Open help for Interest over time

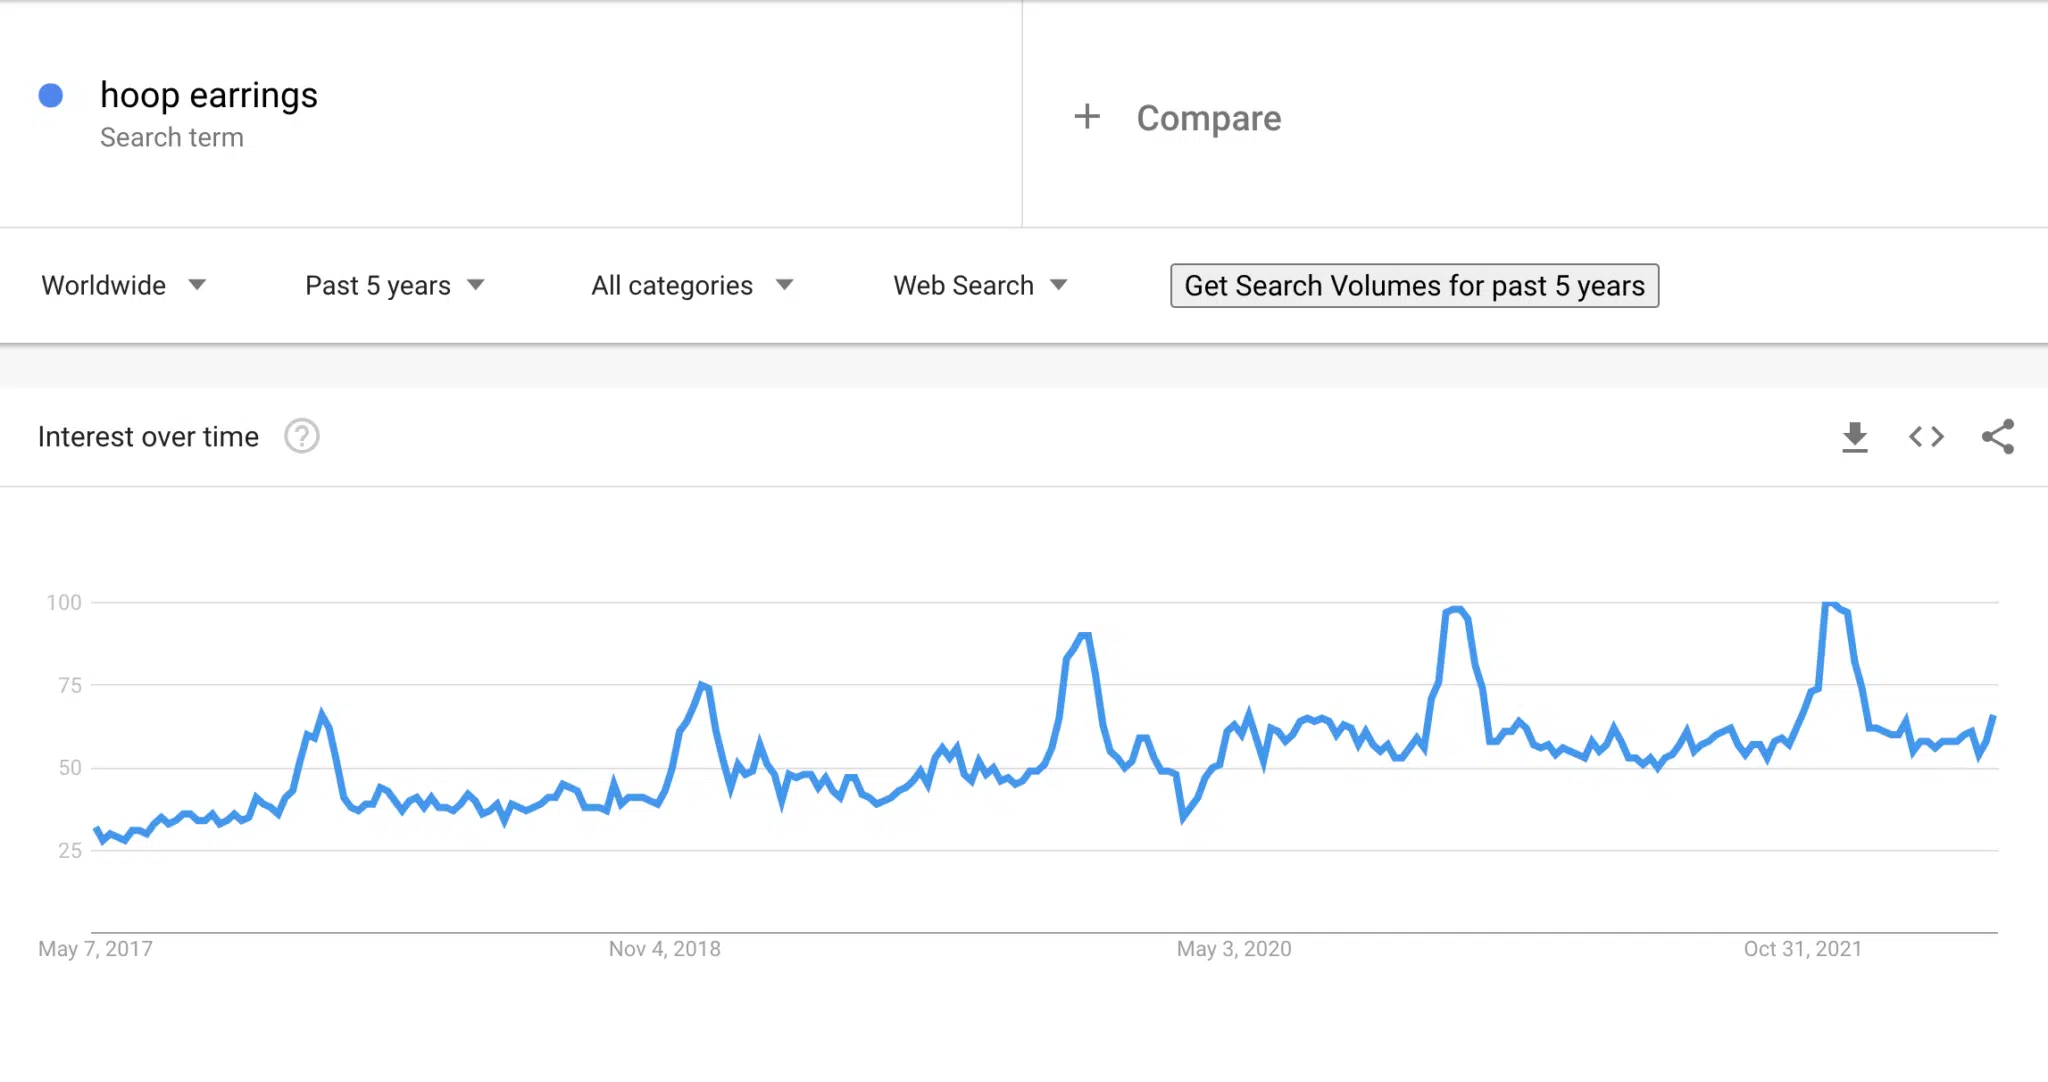302,437
